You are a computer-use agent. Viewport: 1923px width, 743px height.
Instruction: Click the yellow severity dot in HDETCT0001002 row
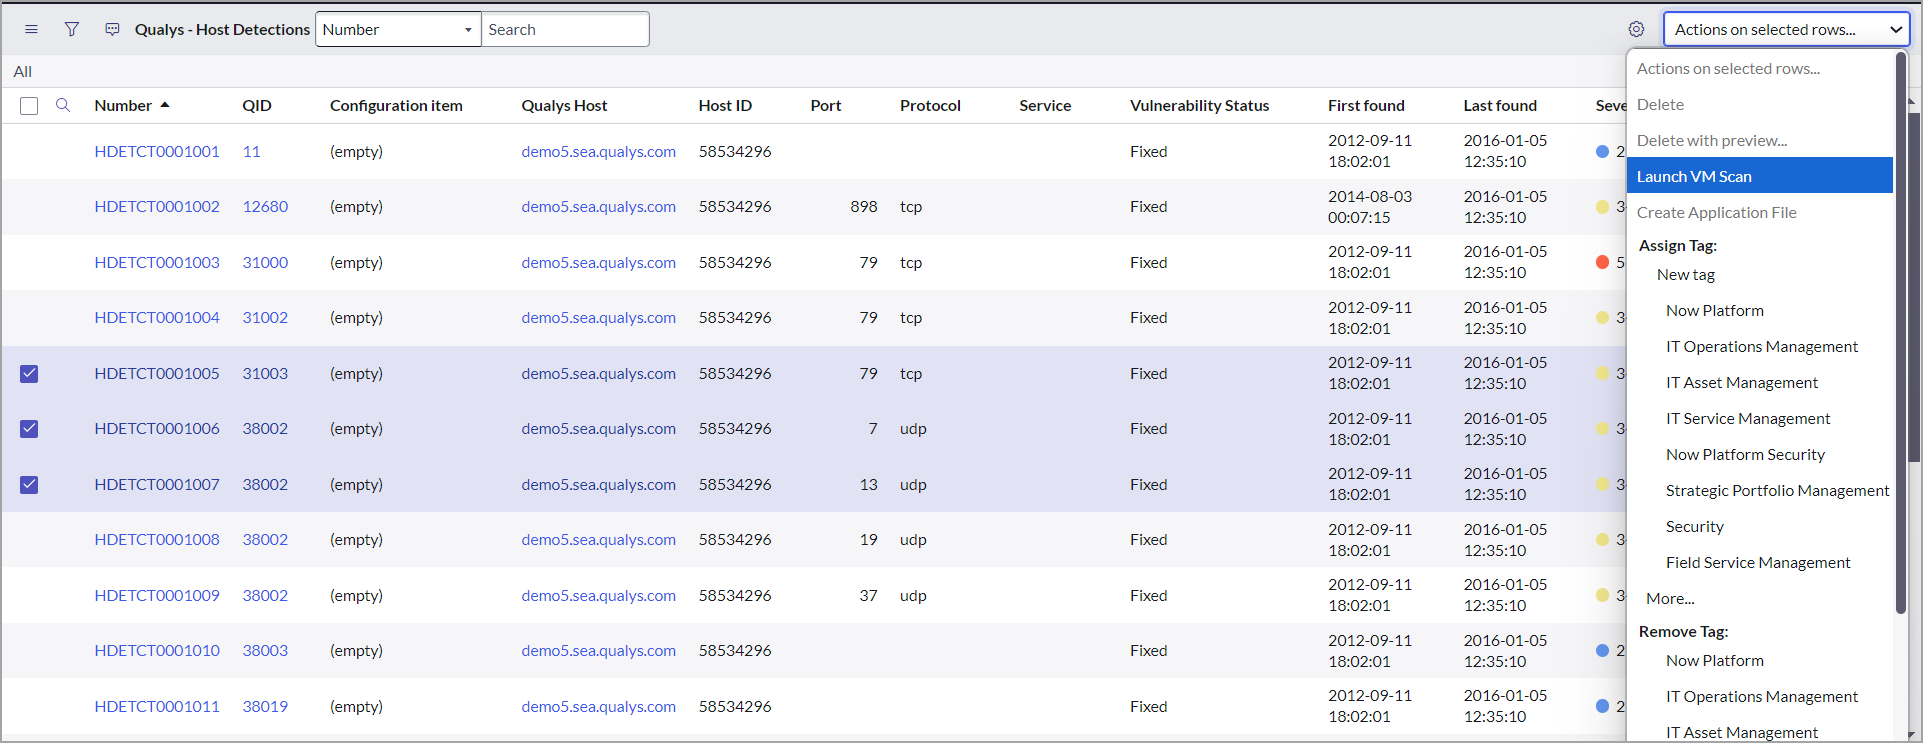pos(1602,207)
